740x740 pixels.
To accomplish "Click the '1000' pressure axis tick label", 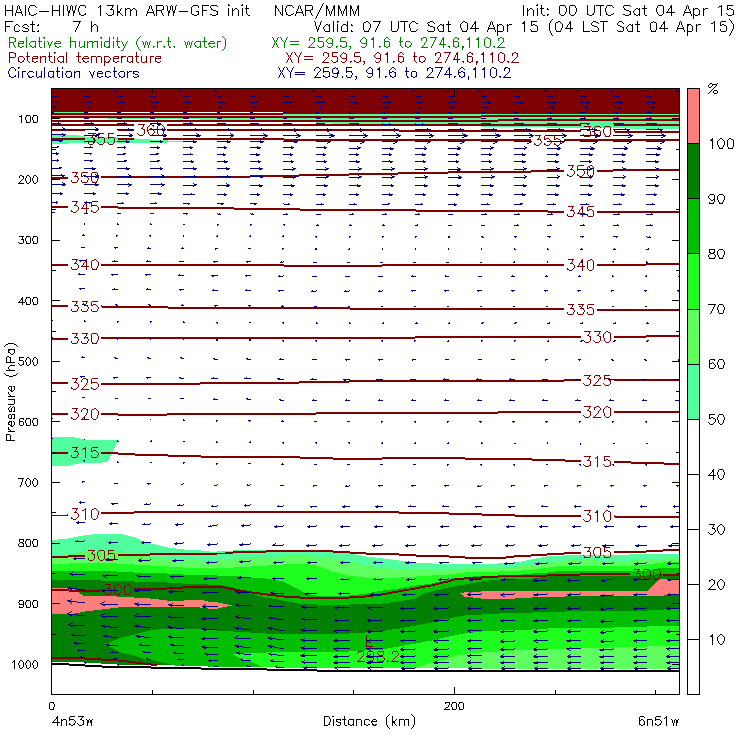I will point(25,664).
